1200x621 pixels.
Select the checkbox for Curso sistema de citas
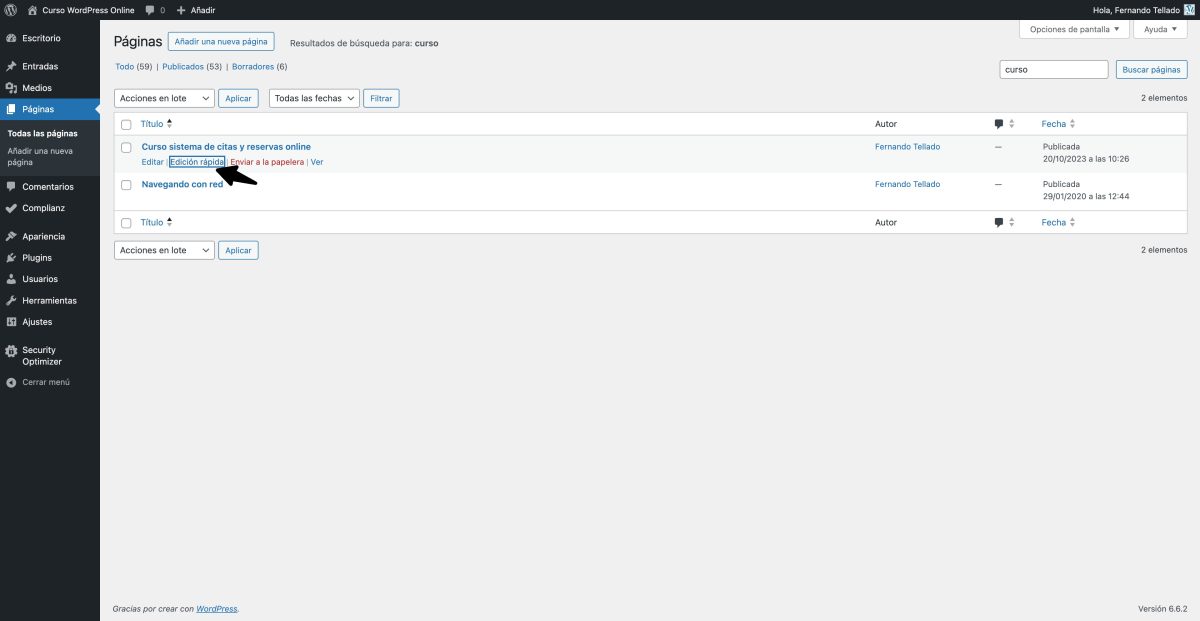pos(126,146)
